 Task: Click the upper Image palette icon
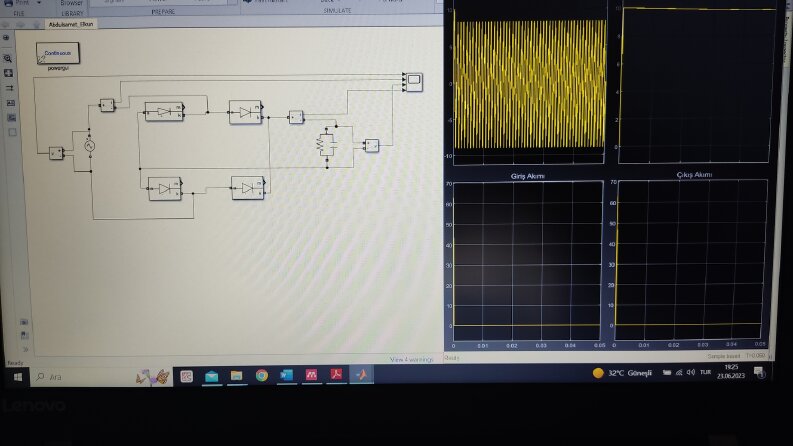coord(11,103)
